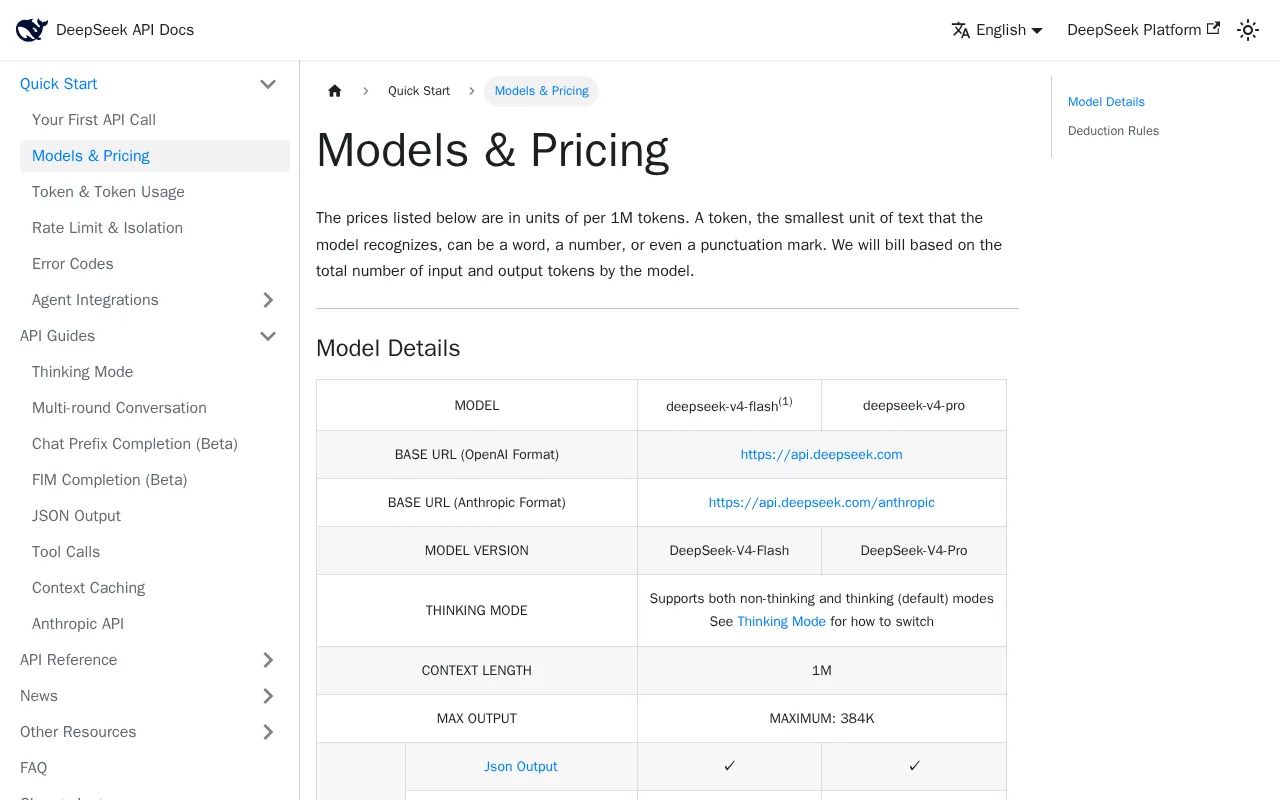This screenshot has height=800, width=1280.
Task: Open Error Codes page
Action: [73, 264]
